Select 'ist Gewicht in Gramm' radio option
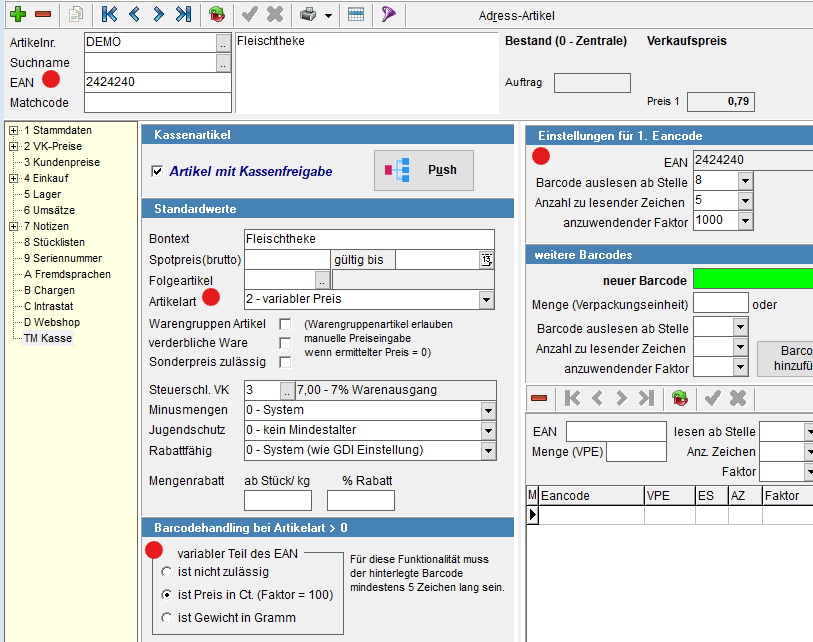The height and width of the screenshot is (642, 813). click(166, 618)
